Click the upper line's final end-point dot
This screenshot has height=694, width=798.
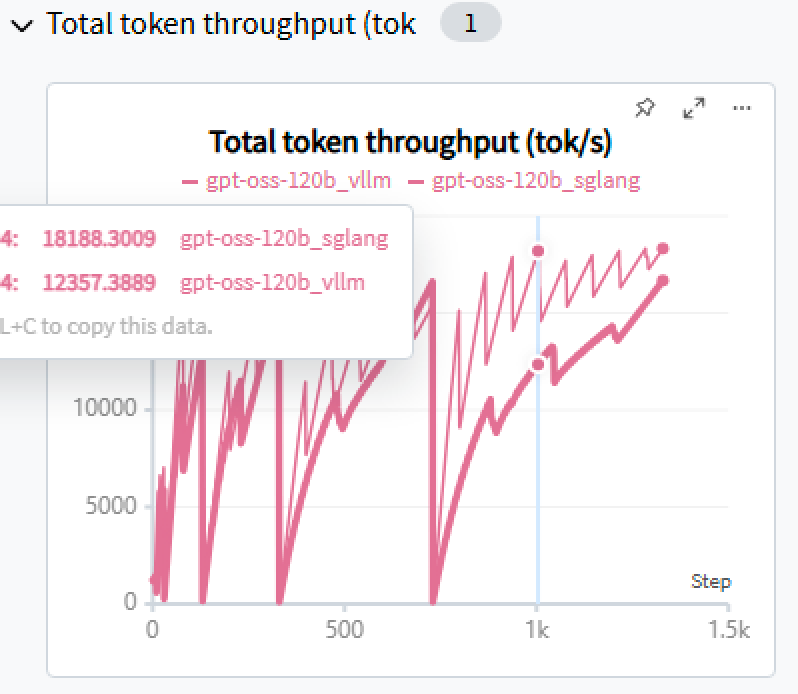[662, 248]
